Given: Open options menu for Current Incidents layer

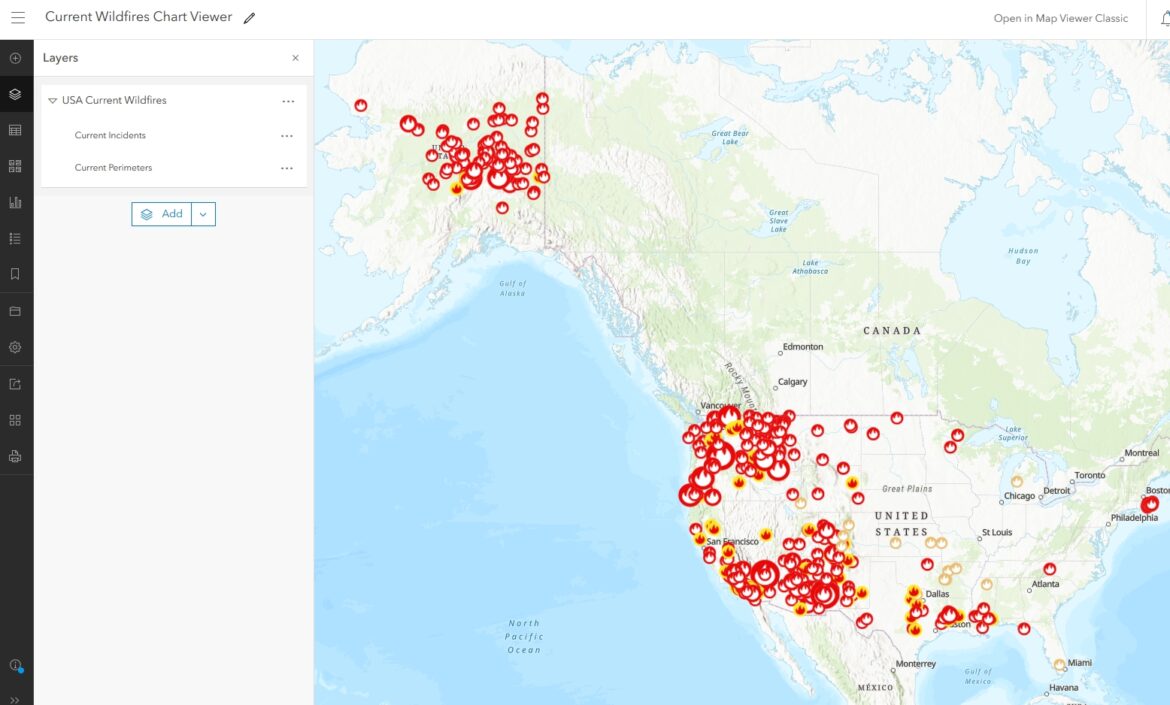Looking at the screenshot, I should coord(287,135).
